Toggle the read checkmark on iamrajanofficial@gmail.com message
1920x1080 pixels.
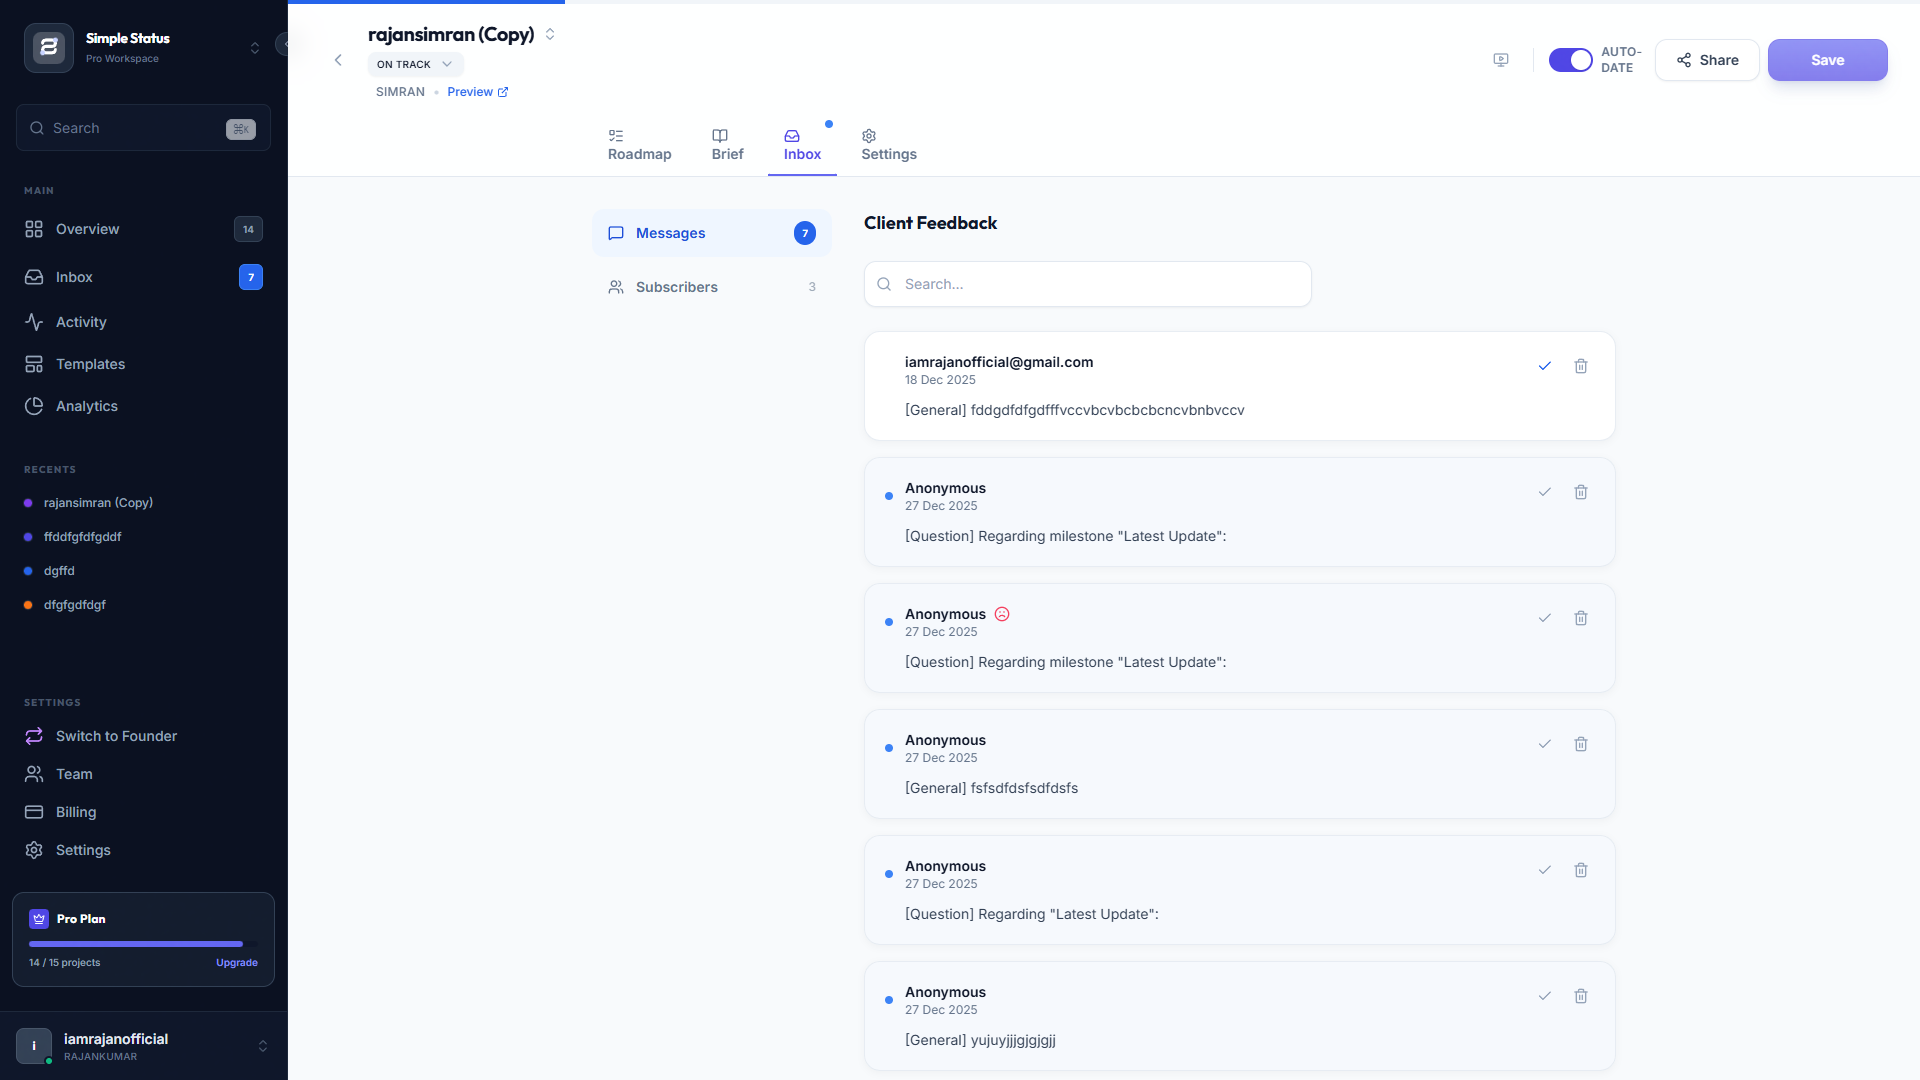pos(1545,366)
